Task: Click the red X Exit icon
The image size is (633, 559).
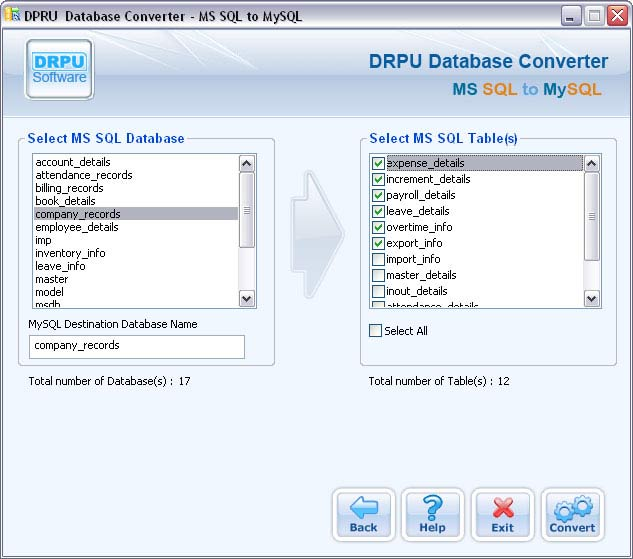Action: point(502,514)
